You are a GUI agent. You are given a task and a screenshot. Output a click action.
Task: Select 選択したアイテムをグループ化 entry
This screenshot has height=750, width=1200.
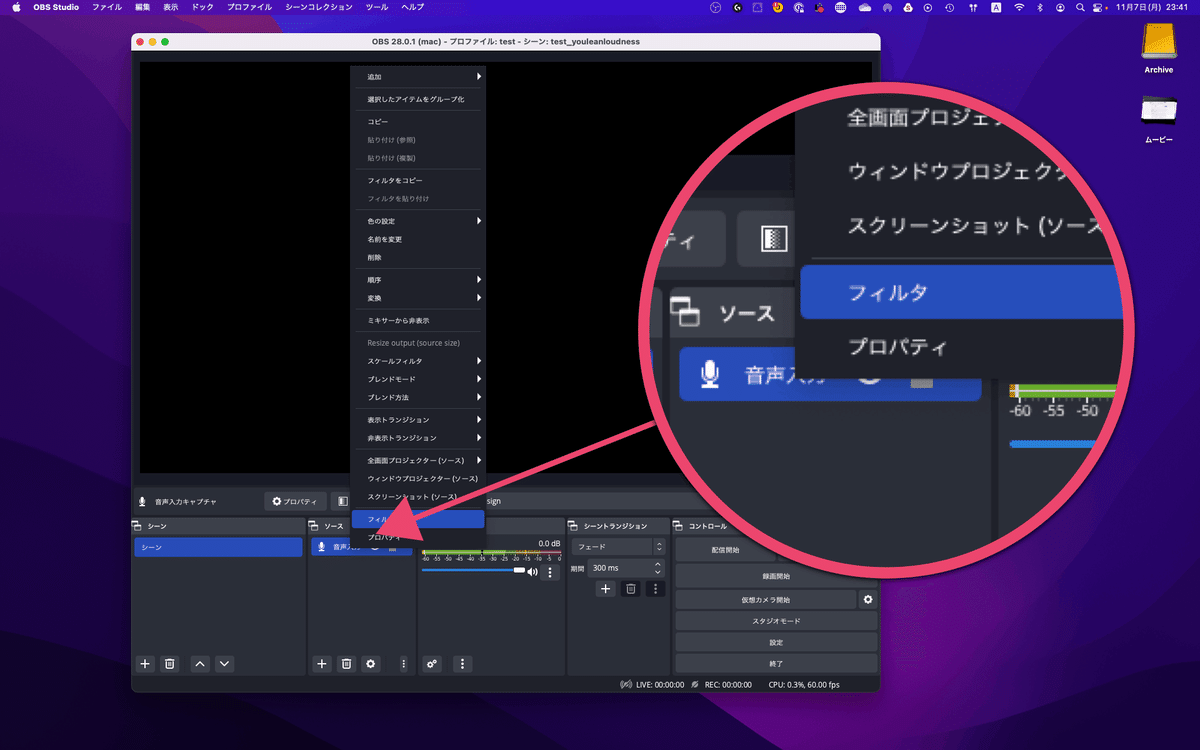click(418, 99)
